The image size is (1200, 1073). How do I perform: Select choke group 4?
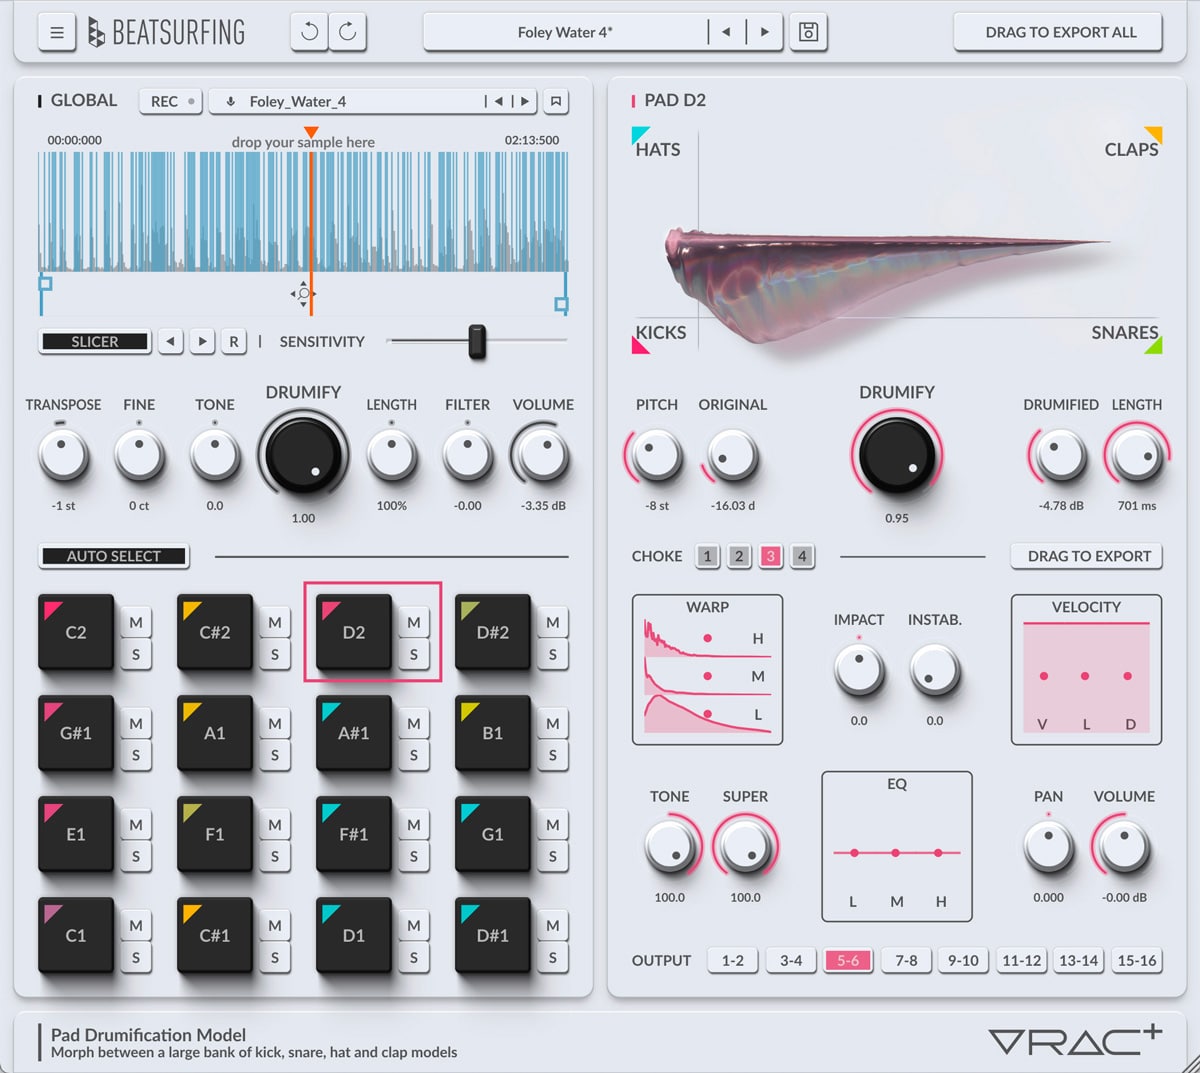tap(802, 556)
